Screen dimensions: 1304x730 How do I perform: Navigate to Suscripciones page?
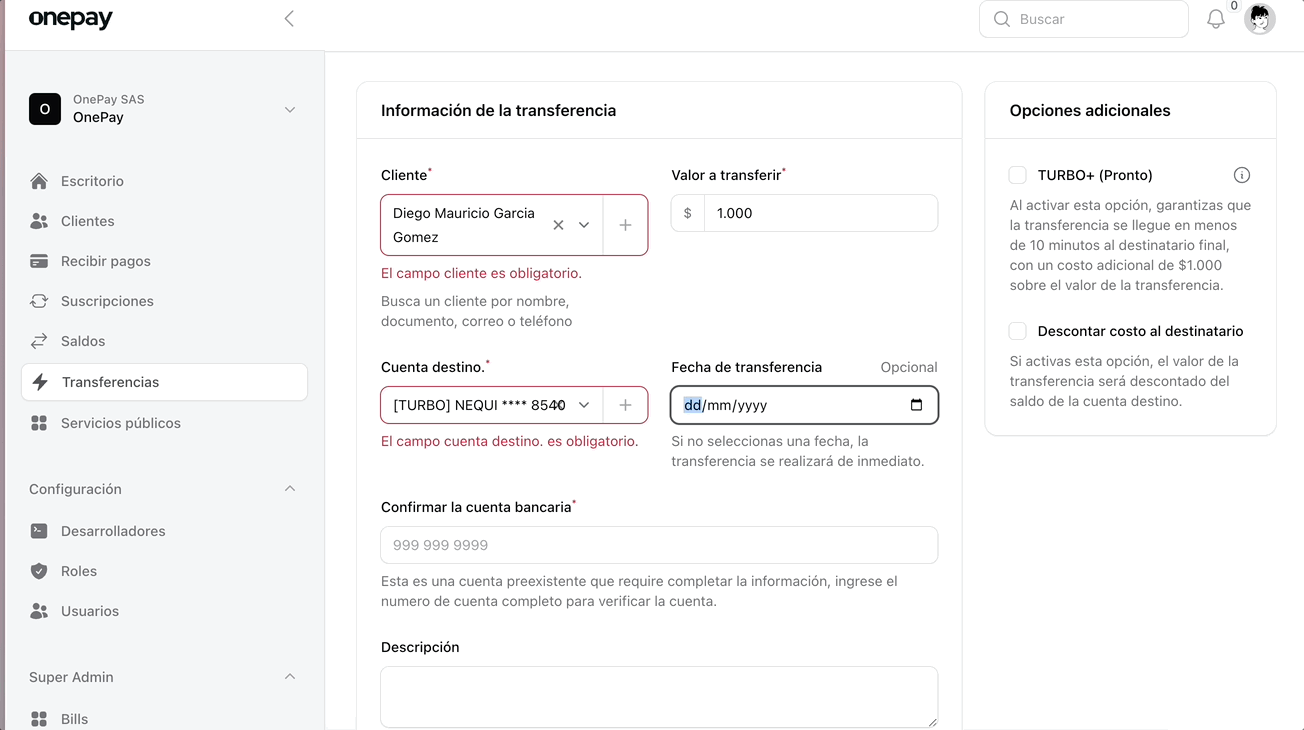(107, 301)
